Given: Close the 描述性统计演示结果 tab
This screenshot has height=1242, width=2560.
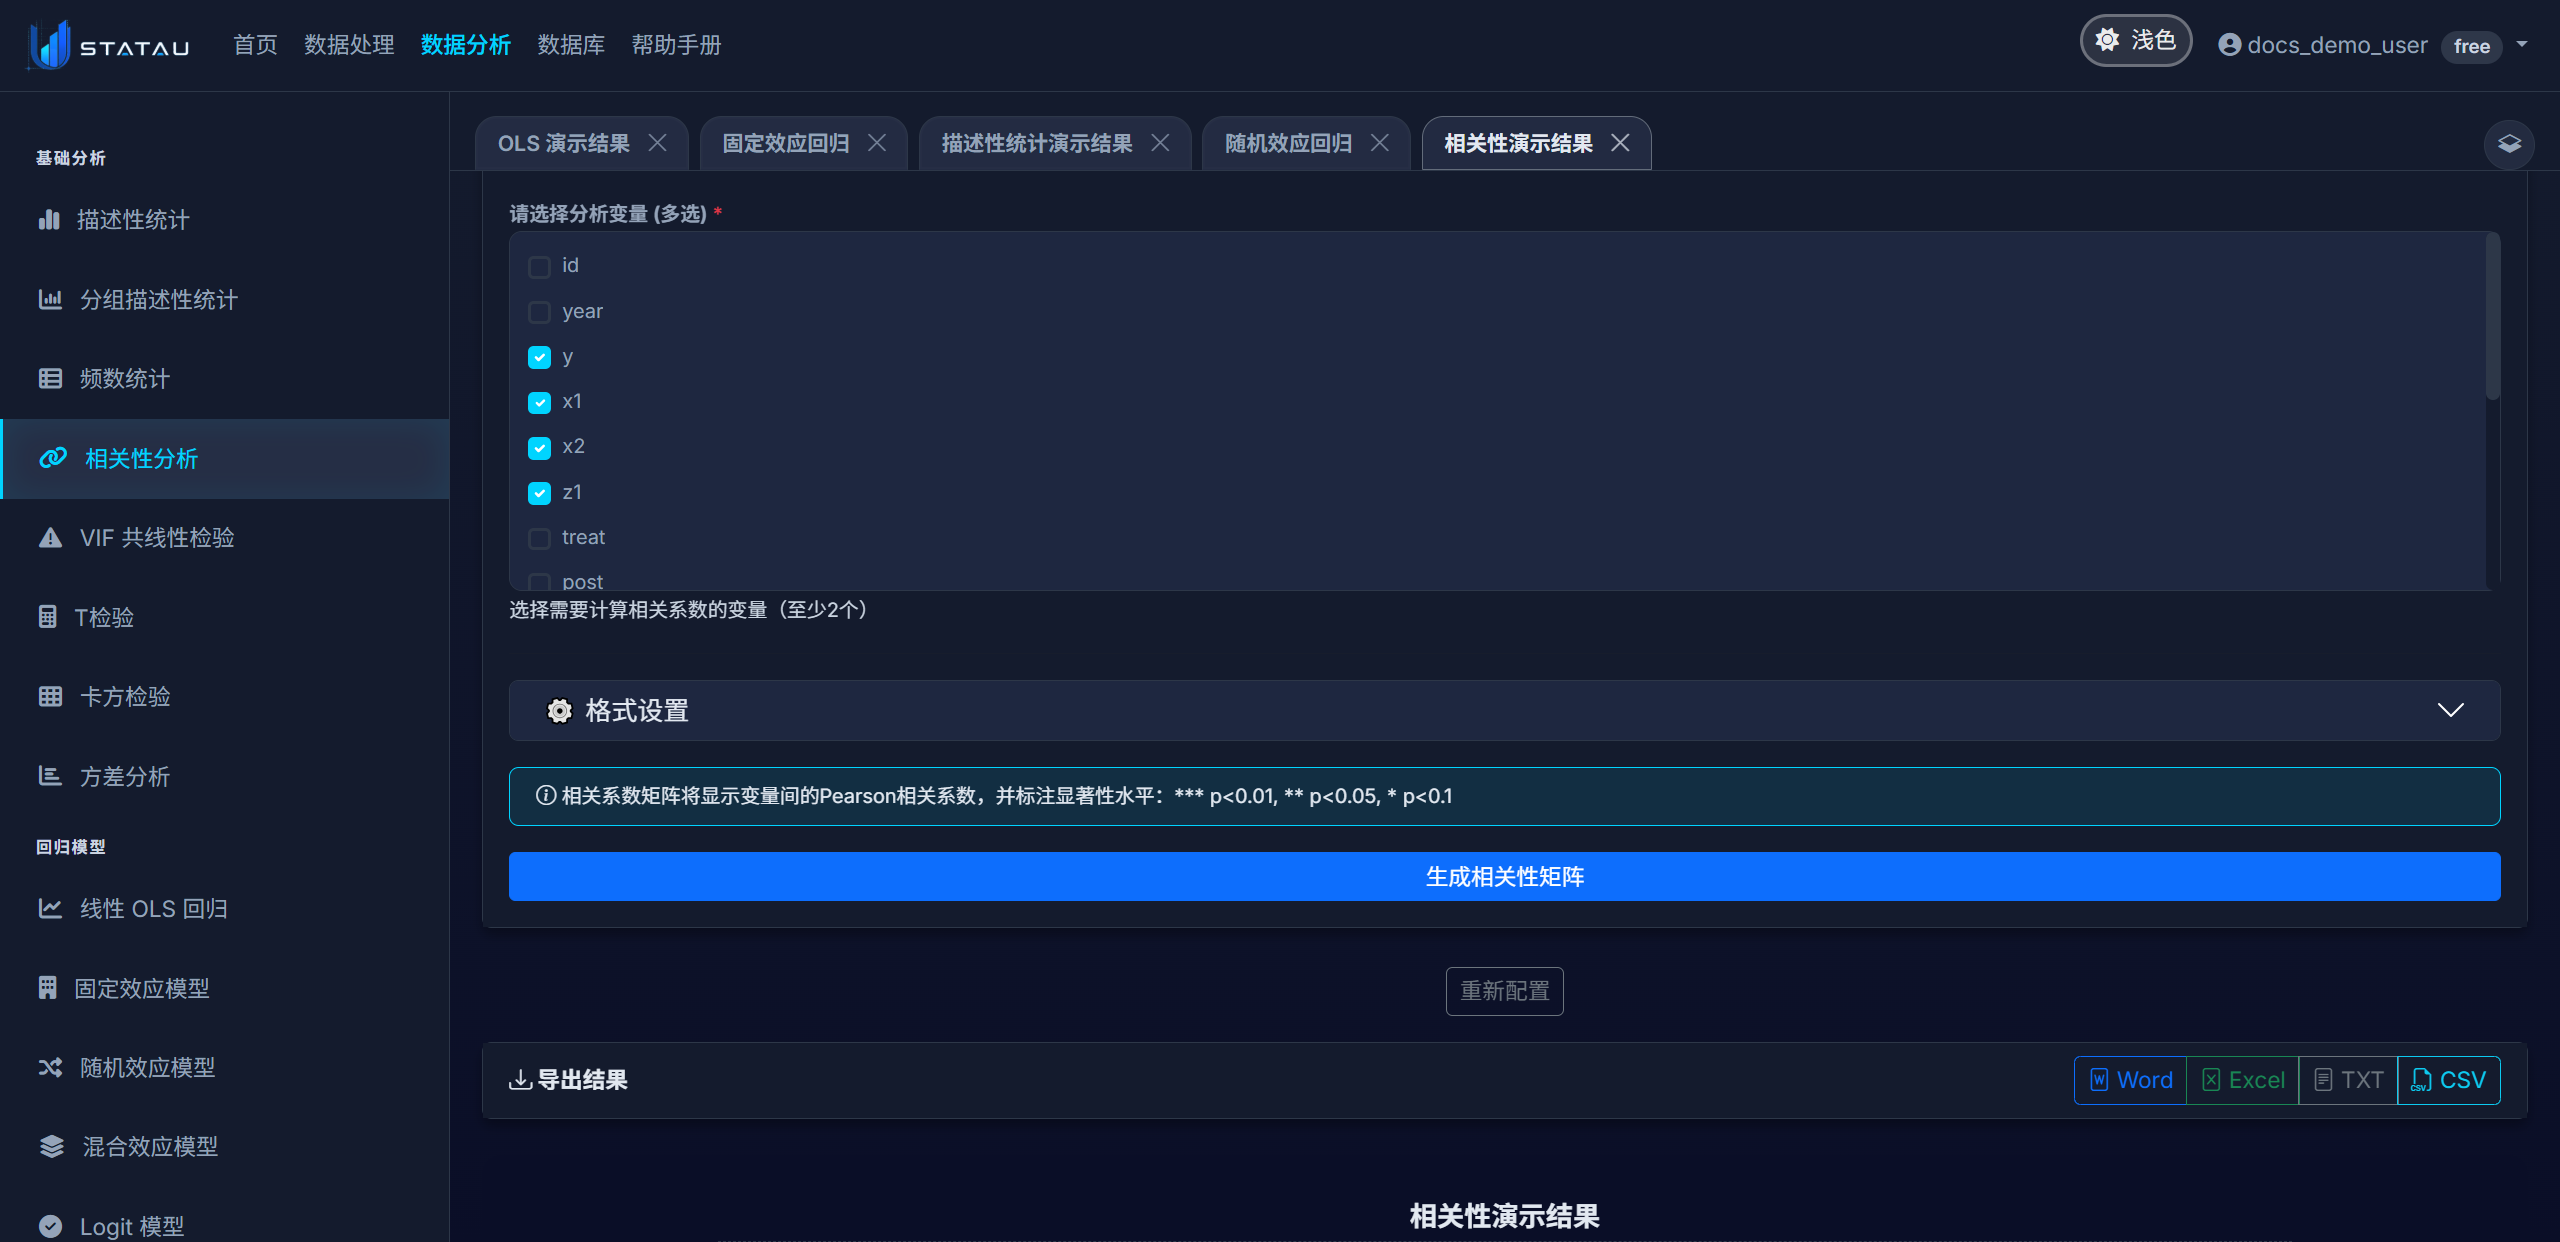Looking at the screenshot, I should click(1160, 143).
